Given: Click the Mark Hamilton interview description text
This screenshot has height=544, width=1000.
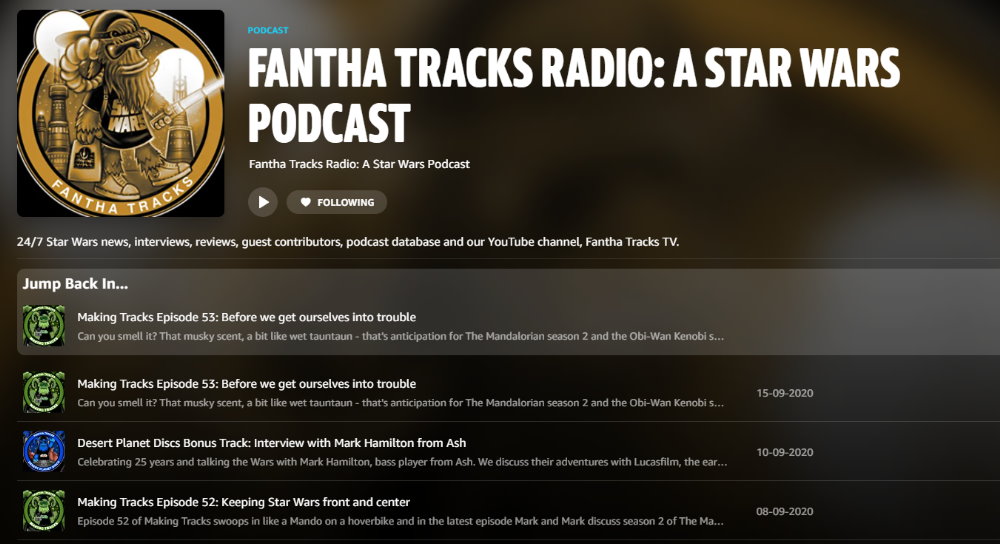Looking at the screenshot, I should [402, 462].
